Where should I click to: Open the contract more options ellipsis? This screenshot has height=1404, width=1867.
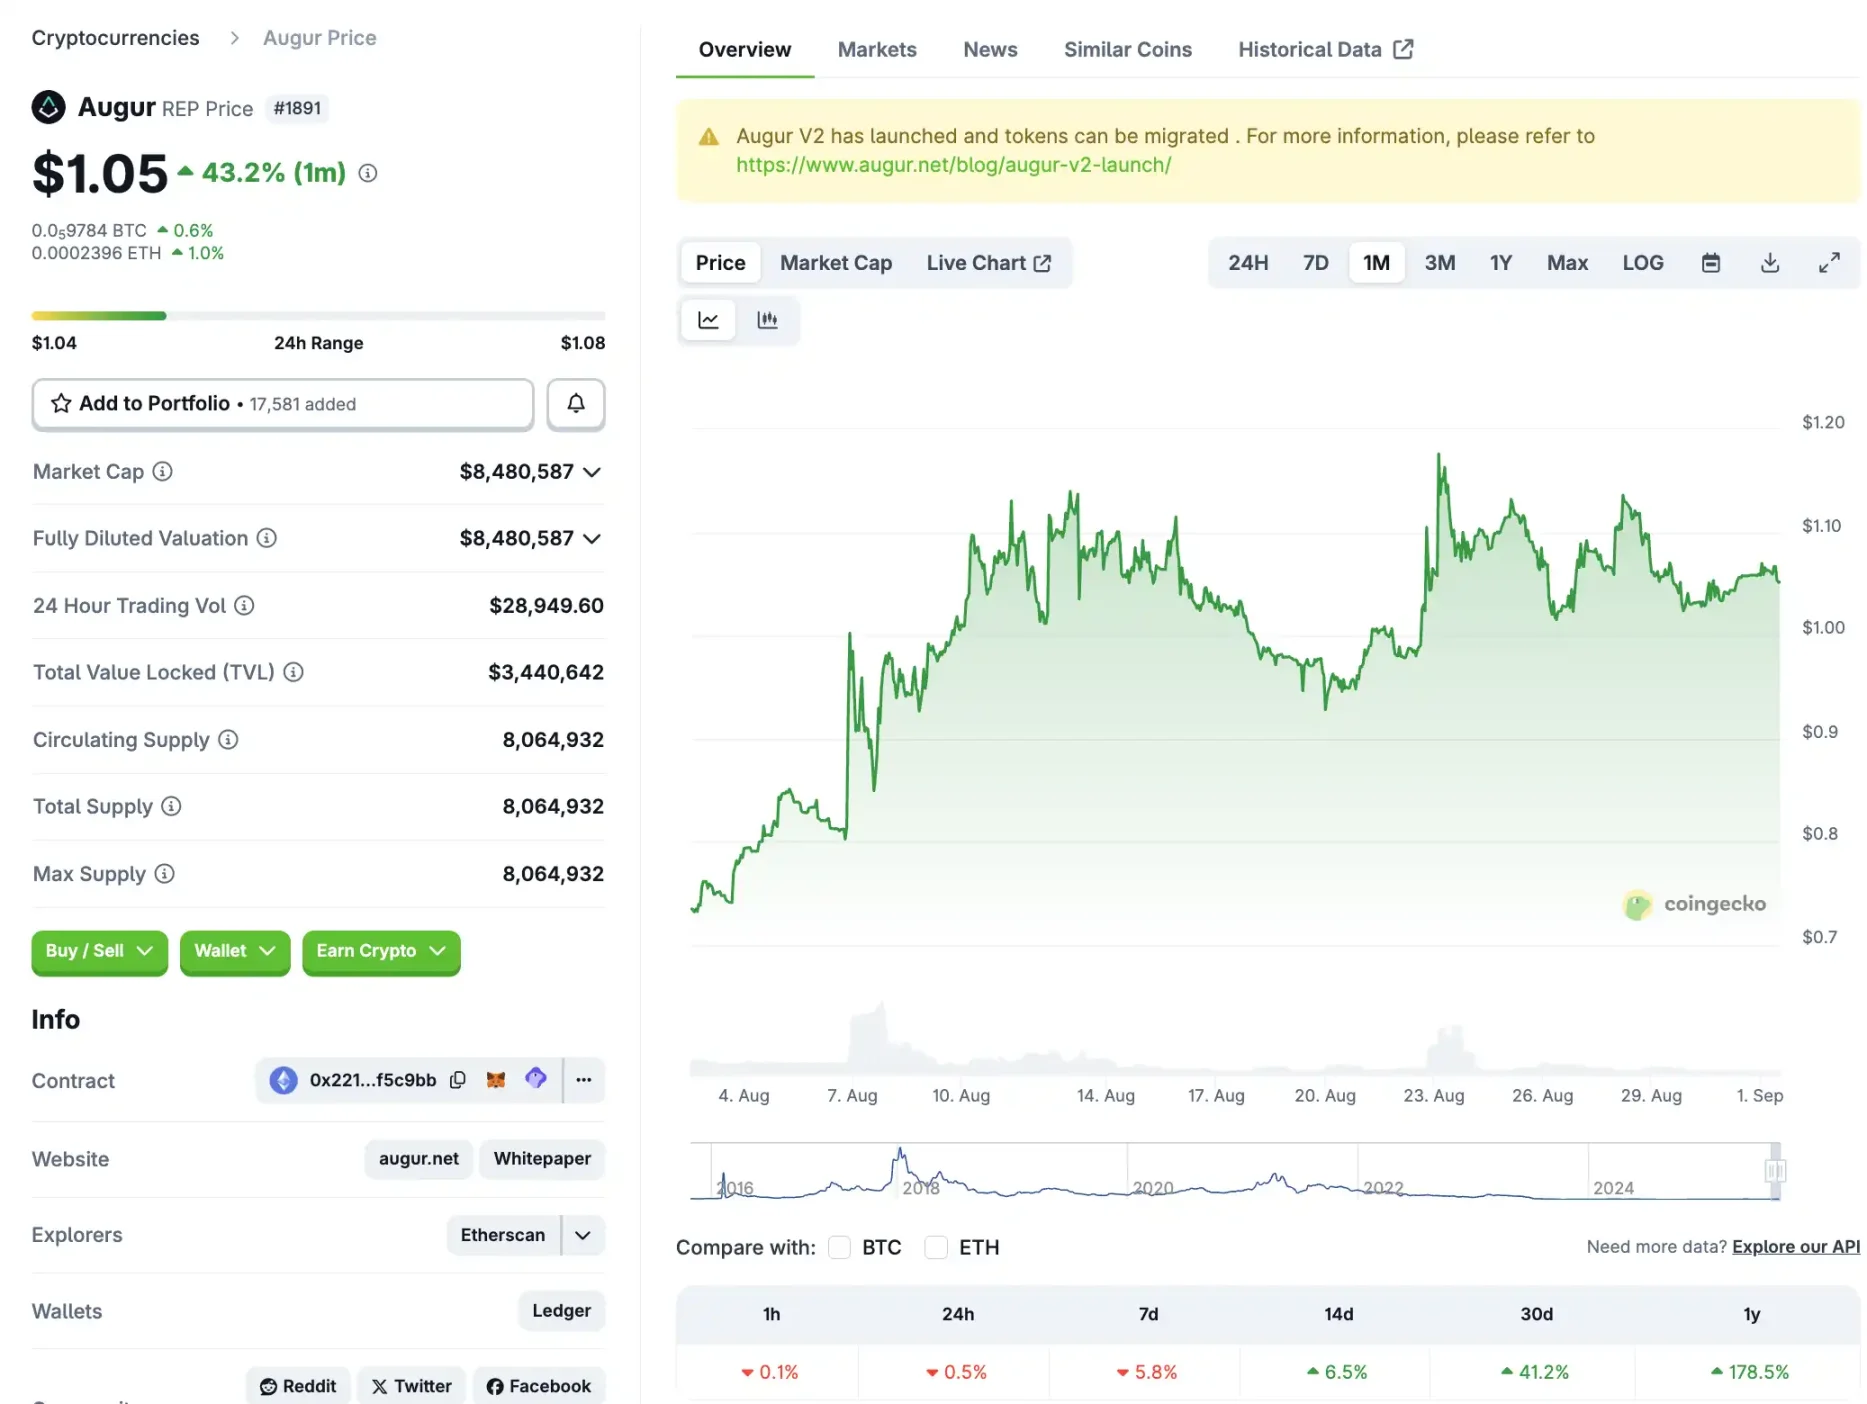584,1080
